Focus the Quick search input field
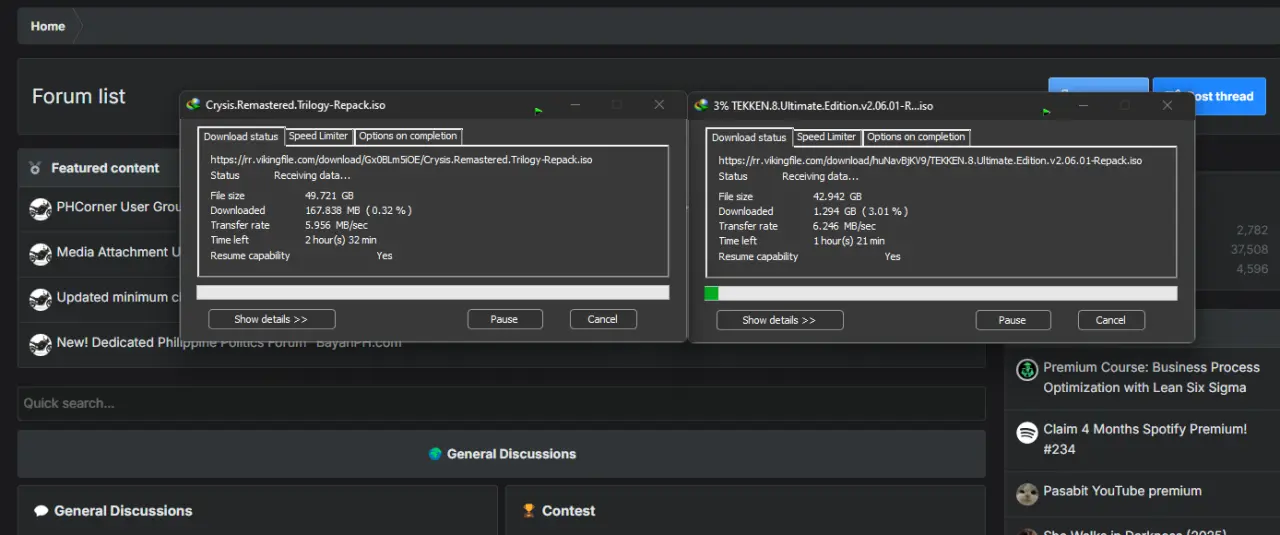This screenshot has height=535, width=1280. [x=501, y=403]
